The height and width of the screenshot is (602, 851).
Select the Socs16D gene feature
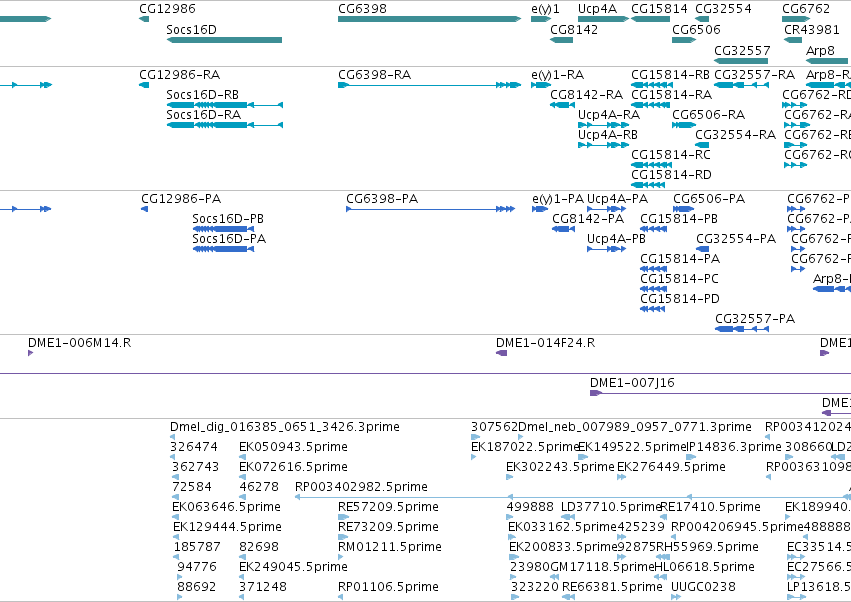224,40
